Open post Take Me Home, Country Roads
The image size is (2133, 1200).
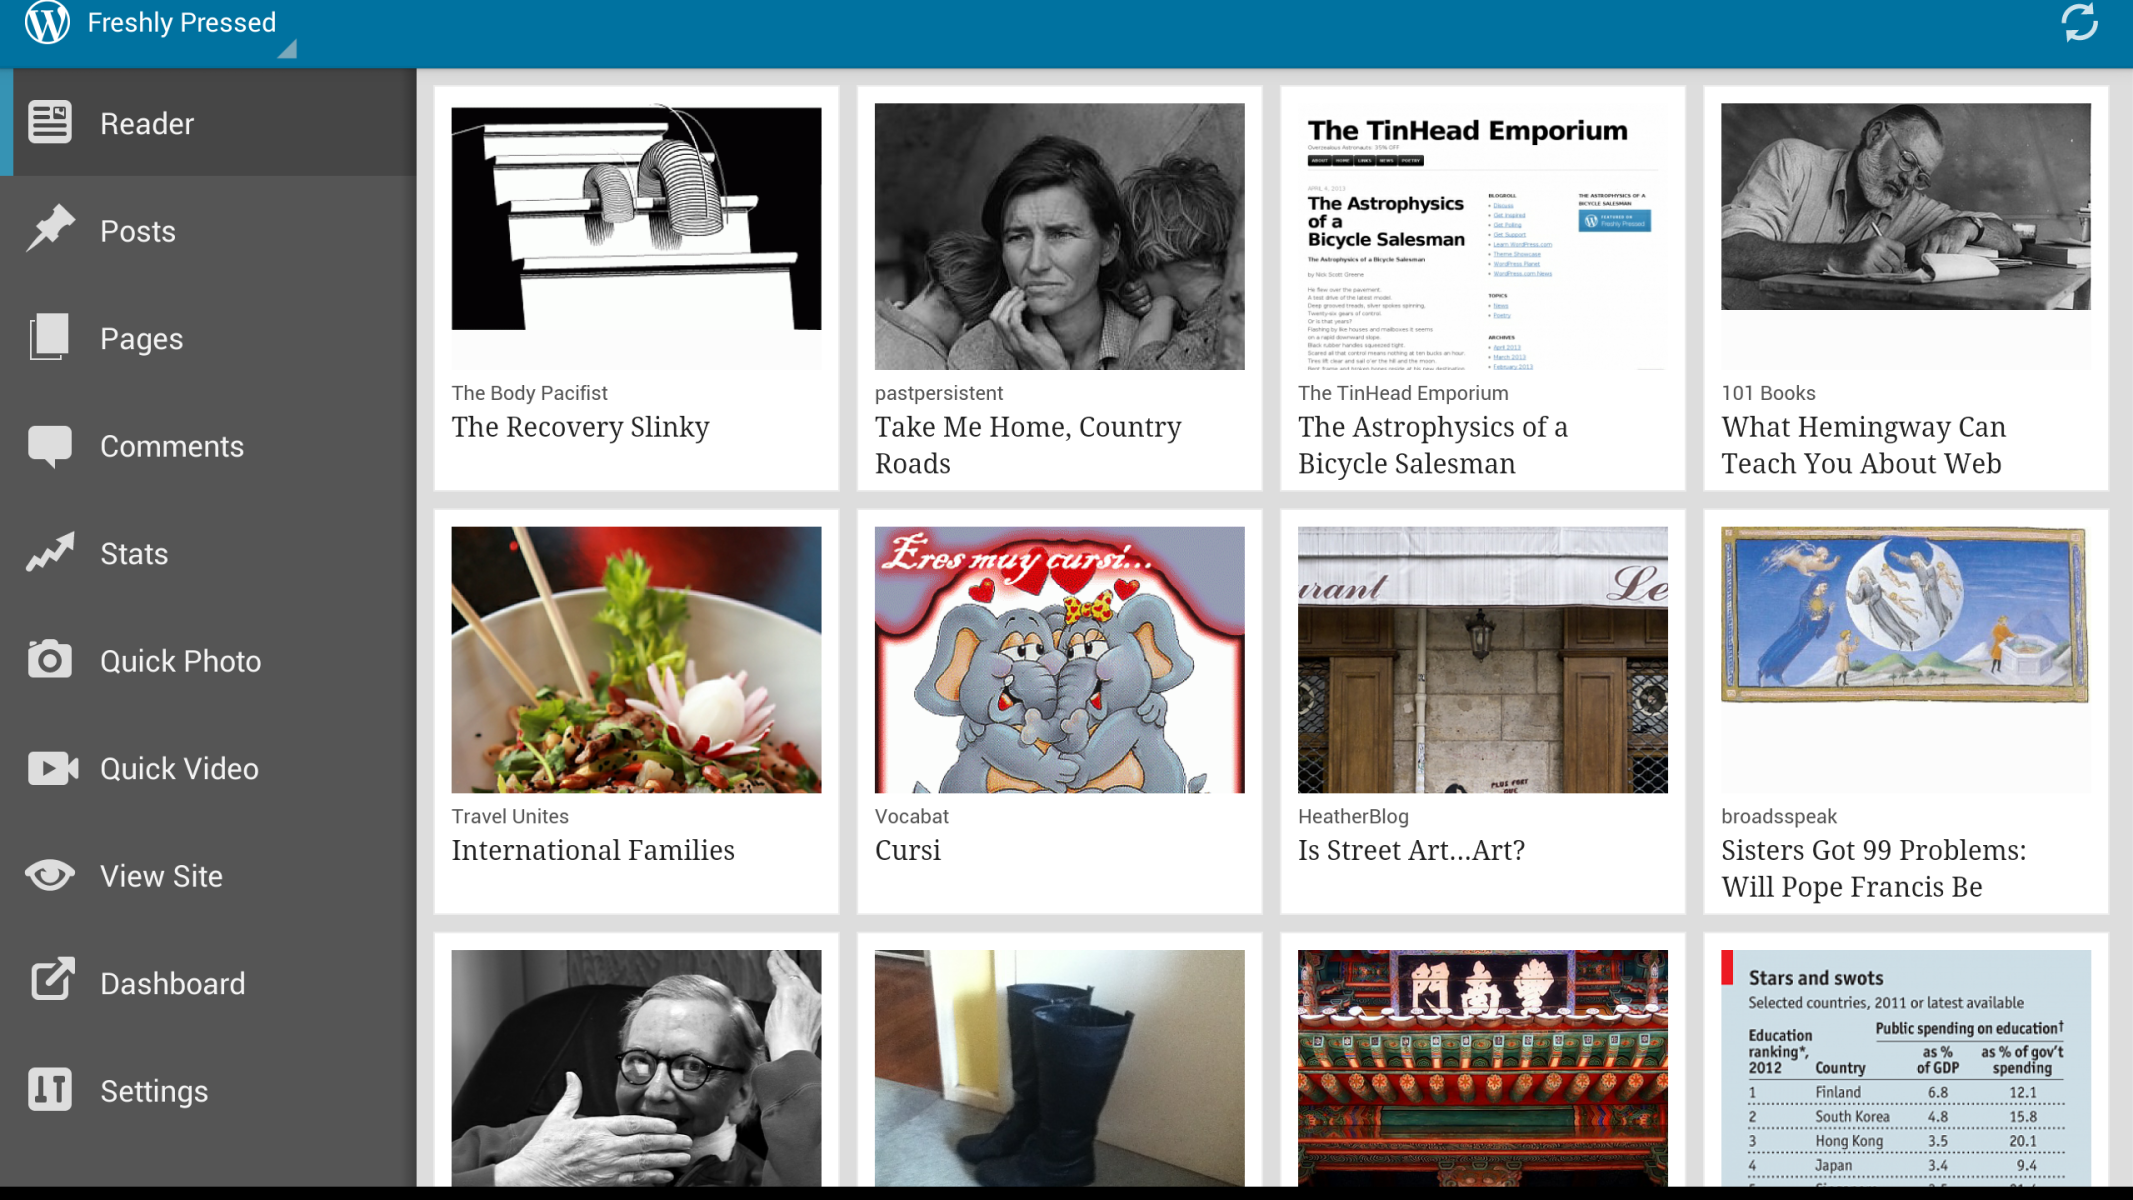pos(1028,445)
